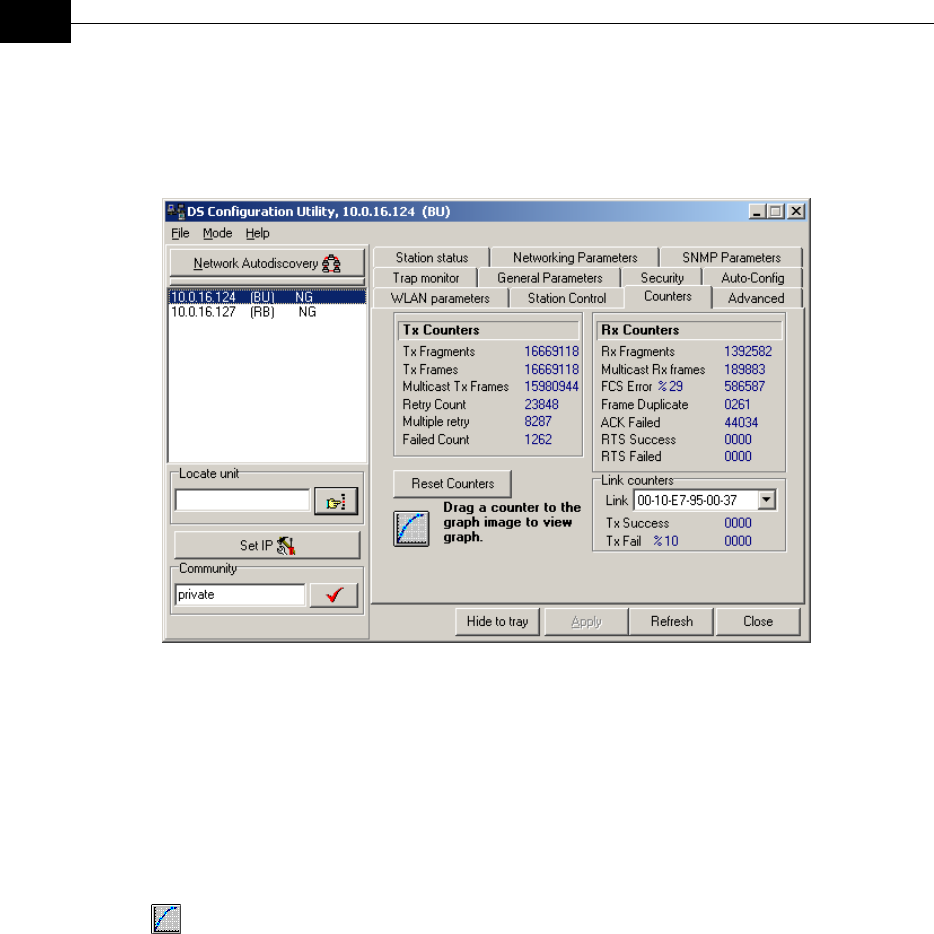Click the application icon in title bar
This screenshot has width=934, height=934.
coord(176,212)
